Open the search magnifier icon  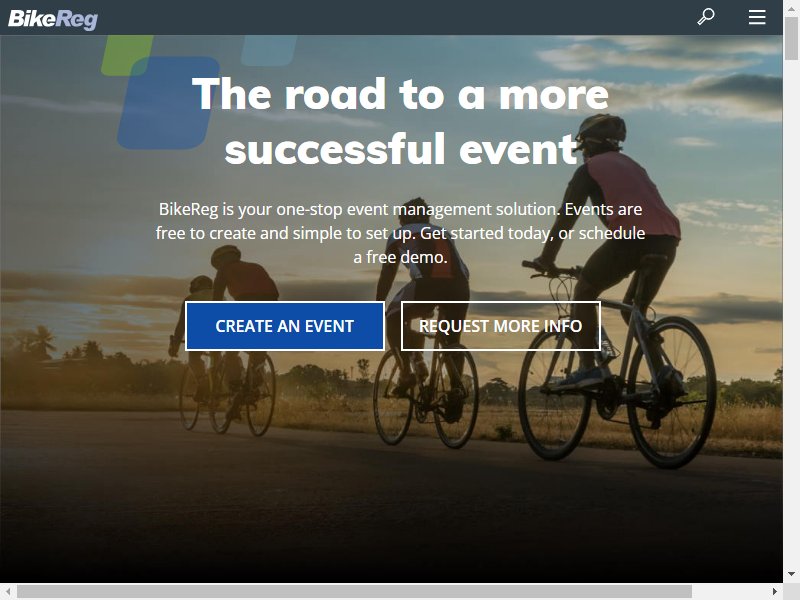coord(706,17)
